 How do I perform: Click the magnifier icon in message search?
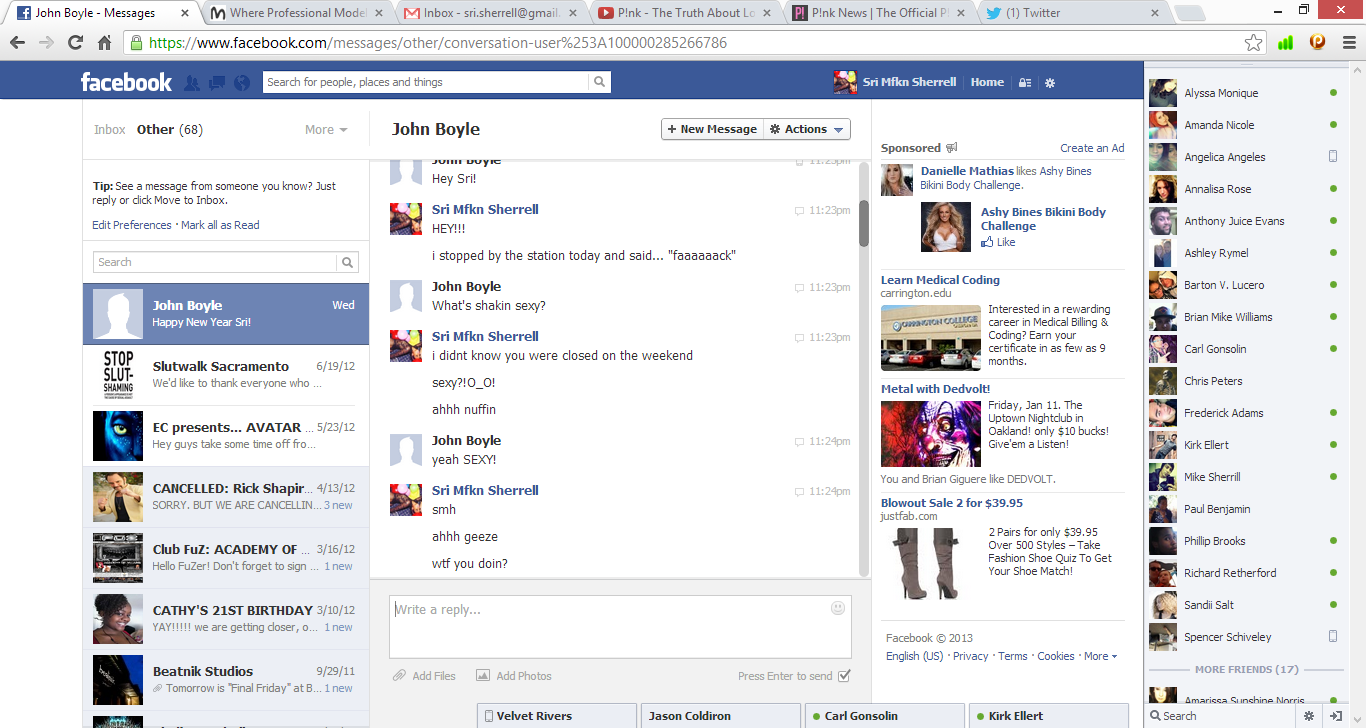coord(347,262)
